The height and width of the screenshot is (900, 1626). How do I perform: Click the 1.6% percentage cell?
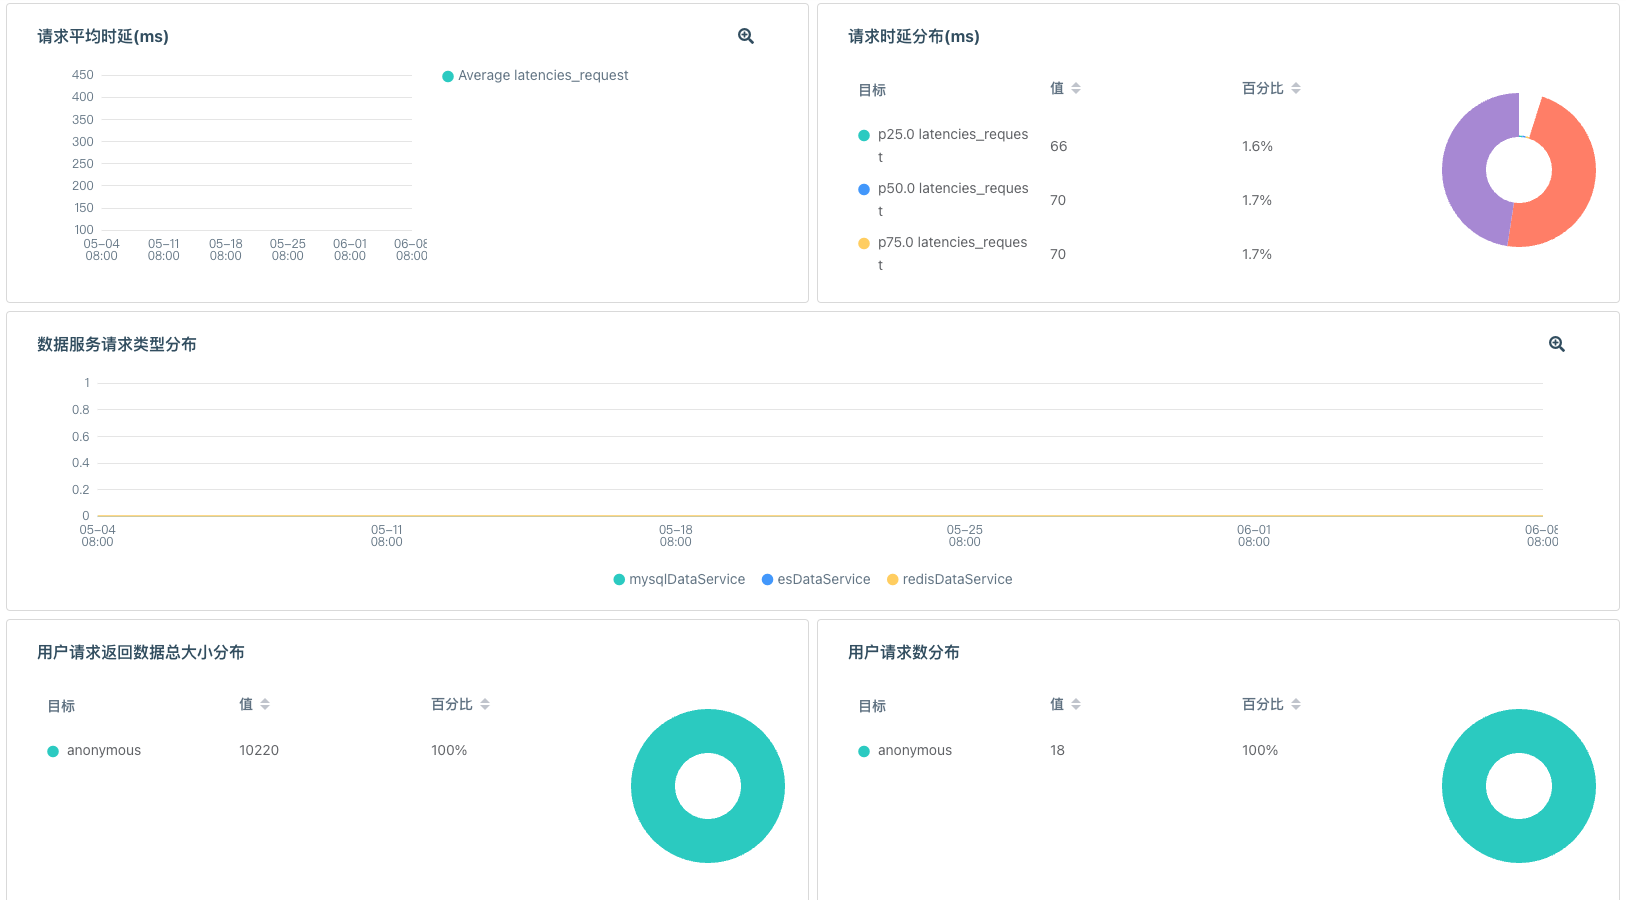(x=1257, y=146)
